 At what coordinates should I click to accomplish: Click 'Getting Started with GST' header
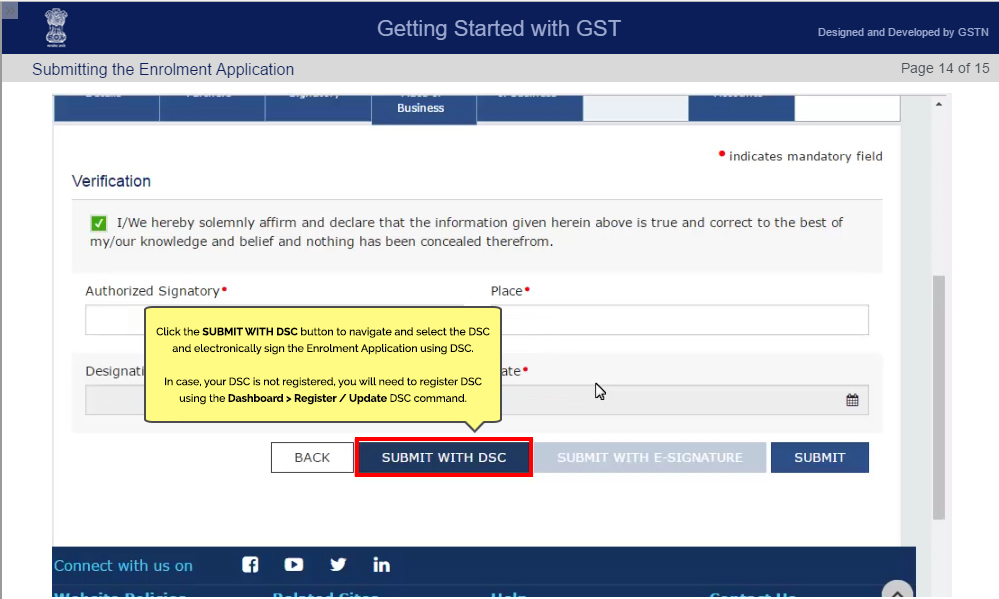[499, 28]
